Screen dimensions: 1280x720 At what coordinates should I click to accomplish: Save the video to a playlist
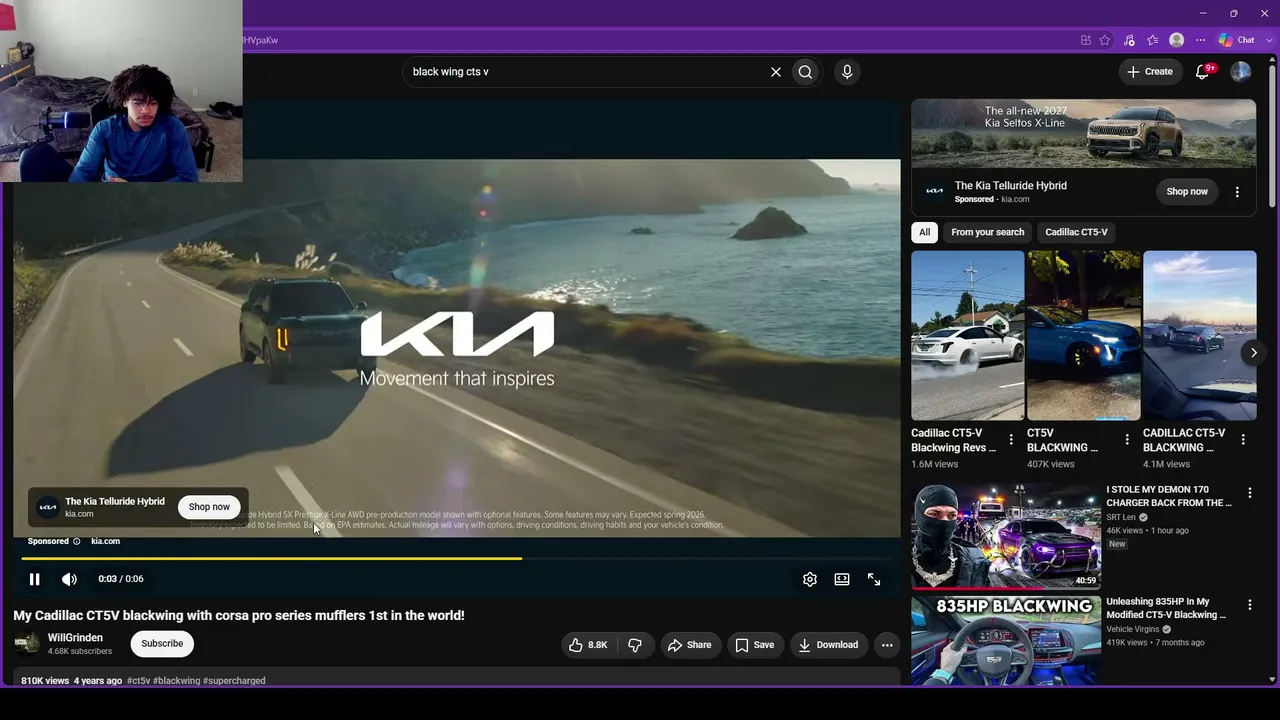755,645
